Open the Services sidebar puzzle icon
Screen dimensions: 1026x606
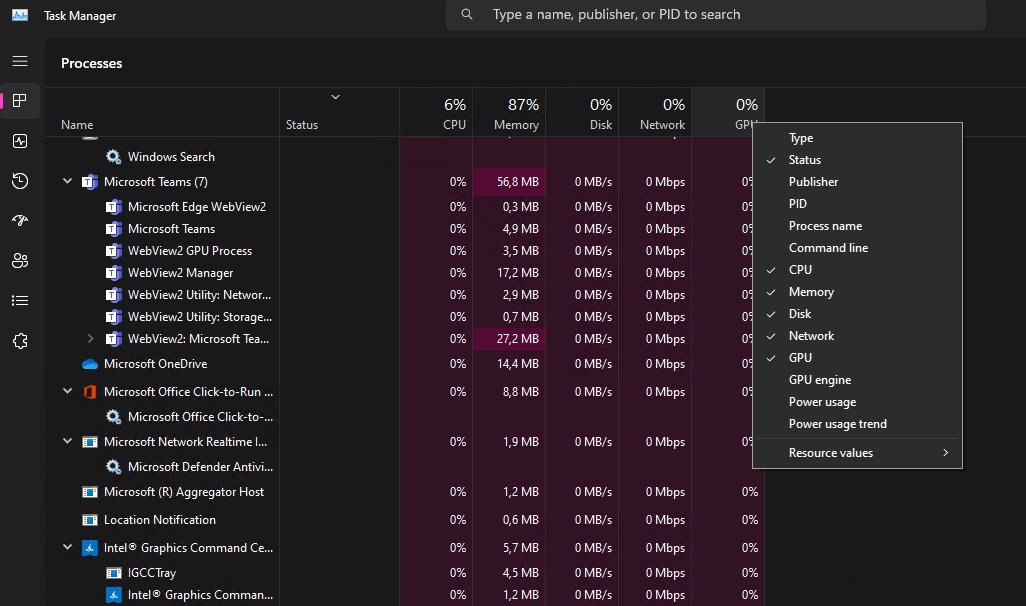pyautogui.click(x=20, y=341)
